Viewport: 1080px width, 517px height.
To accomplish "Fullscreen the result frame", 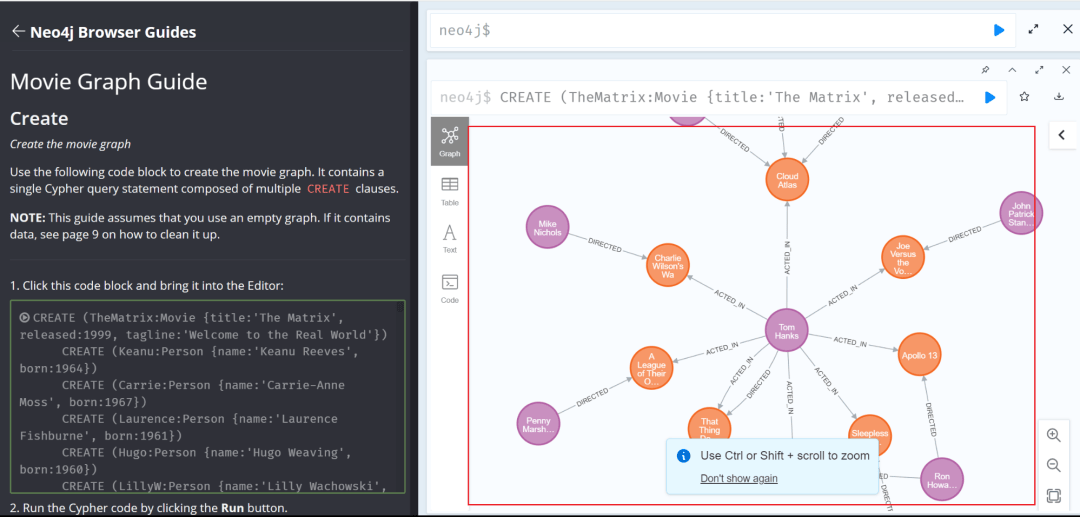I will (1039, 70).
